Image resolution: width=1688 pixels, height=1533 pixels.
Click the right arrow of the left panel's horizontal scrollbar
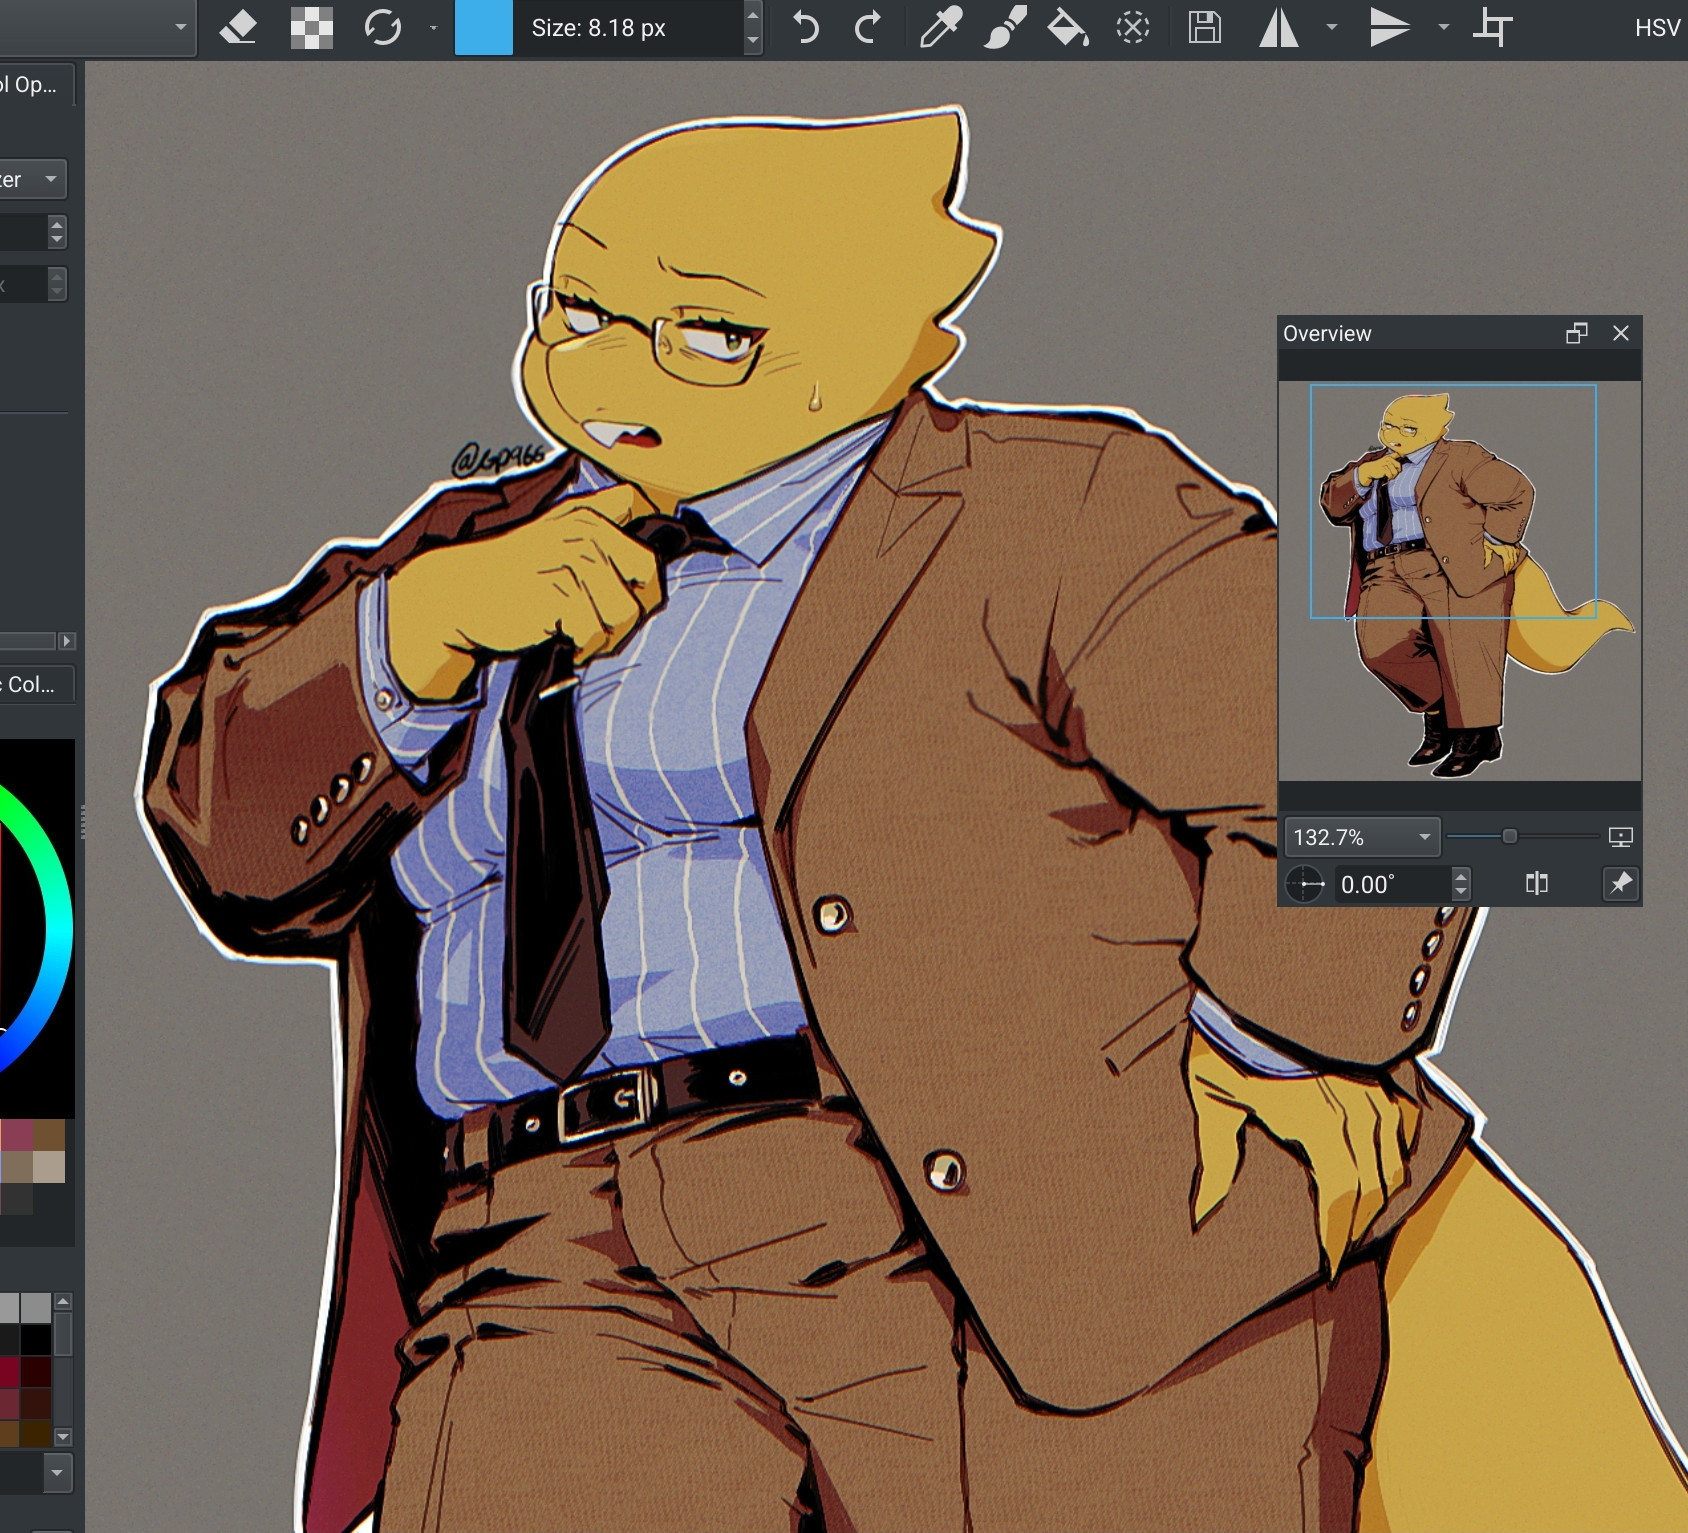pos(67,641)
